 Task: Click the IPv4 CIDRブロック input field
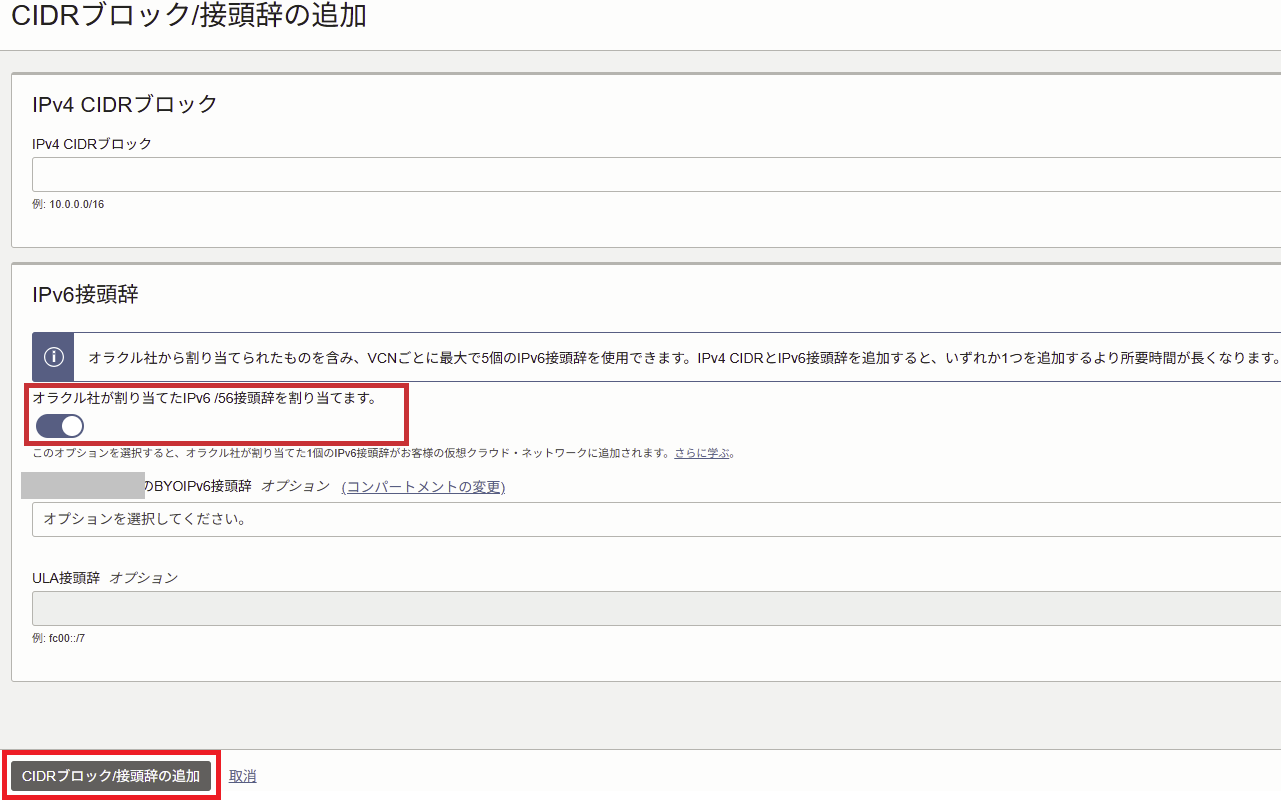(x=656, y=174)
